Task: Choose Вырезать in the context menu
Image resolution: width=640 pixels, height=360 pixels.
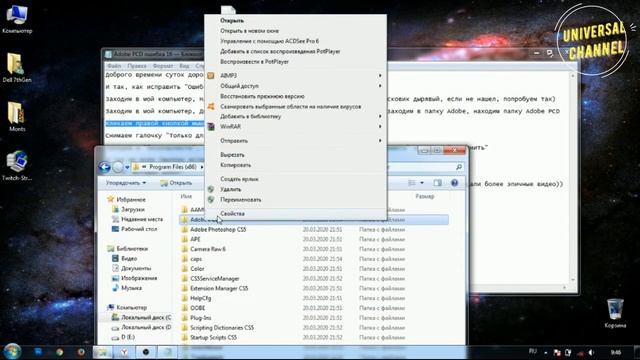Action: [x=296, y=155]
